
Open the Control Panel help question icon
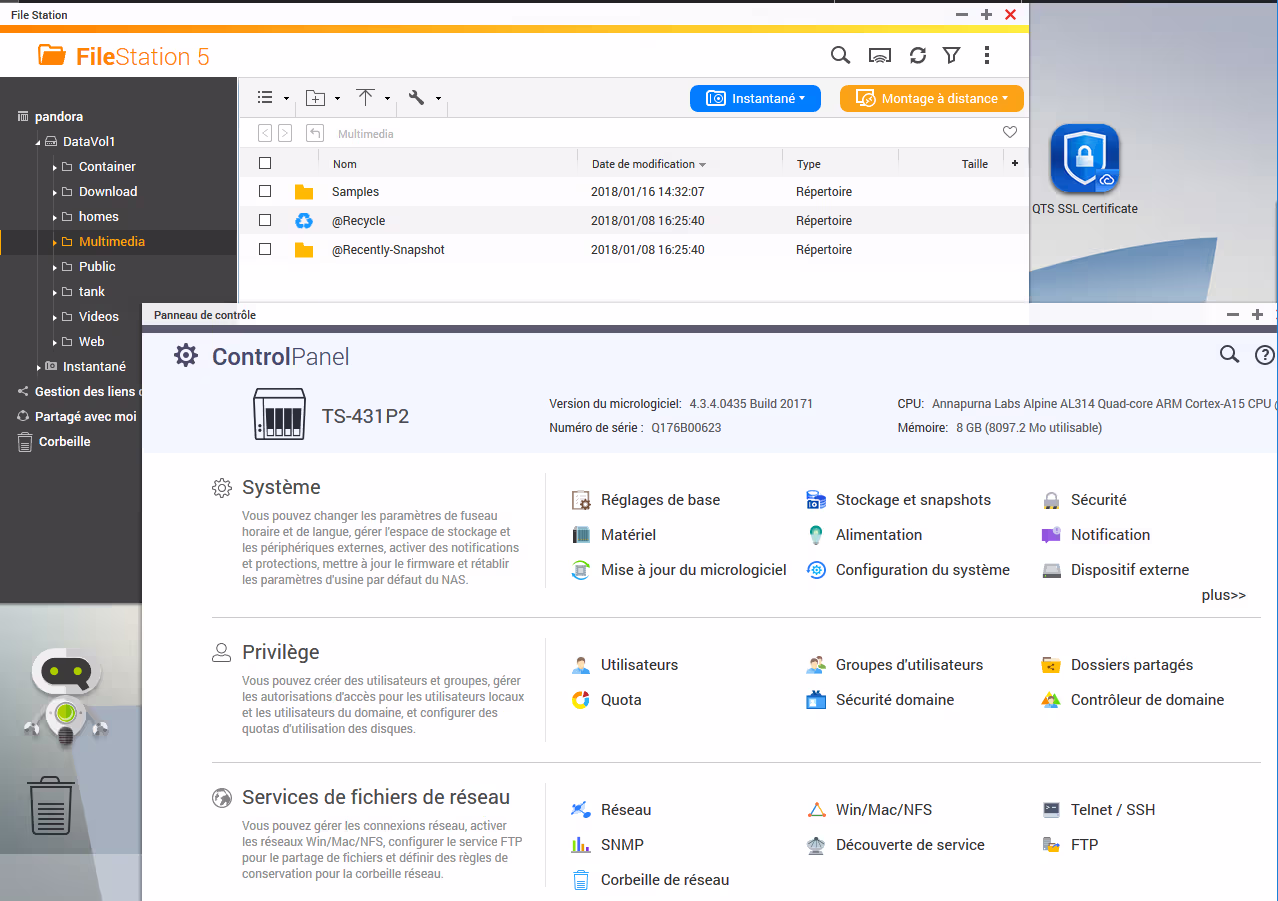[x=1264, y=355]
